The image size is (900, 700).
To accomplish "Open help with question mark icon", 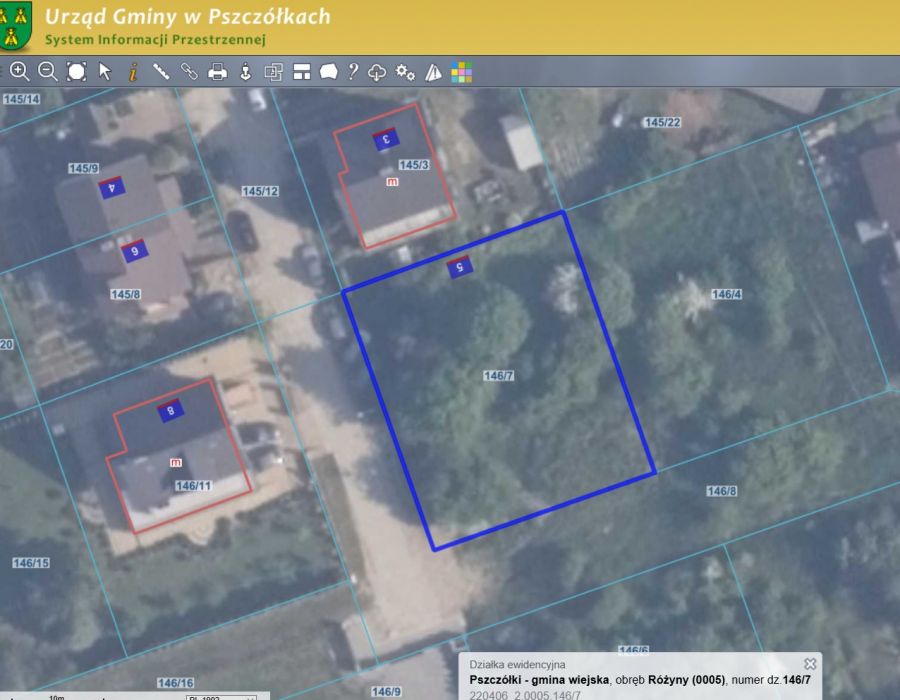I will pyautogui.click(x=353, y=71).
